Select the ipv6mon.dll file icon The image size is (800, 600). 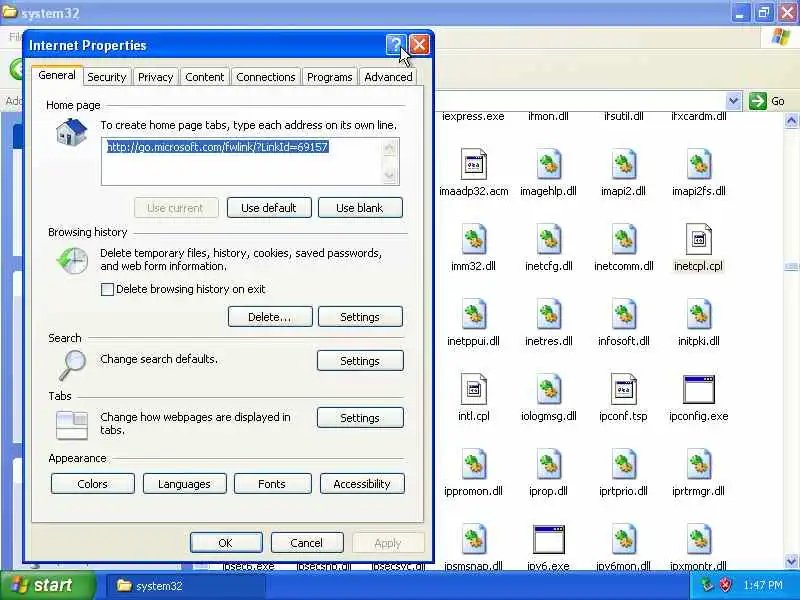(623, 539)
